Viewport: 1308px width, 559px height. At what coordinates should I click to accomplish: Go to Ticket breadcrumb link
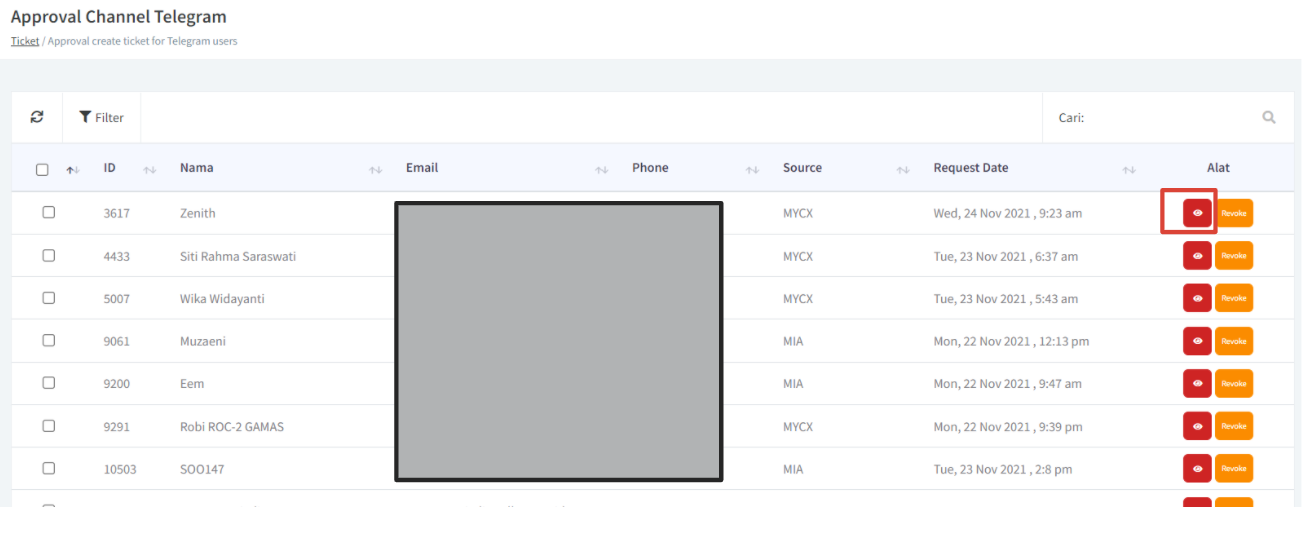pyautogui.click(x=25, y=41)
